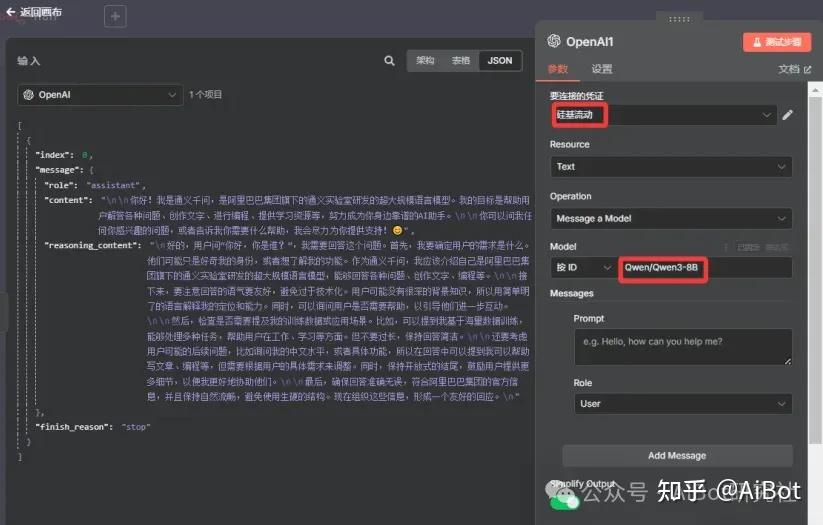Click the "reasoning_content" key in JSON
Image resolution: width=823 pixels, height=525 pixels.
pos(93,245)
